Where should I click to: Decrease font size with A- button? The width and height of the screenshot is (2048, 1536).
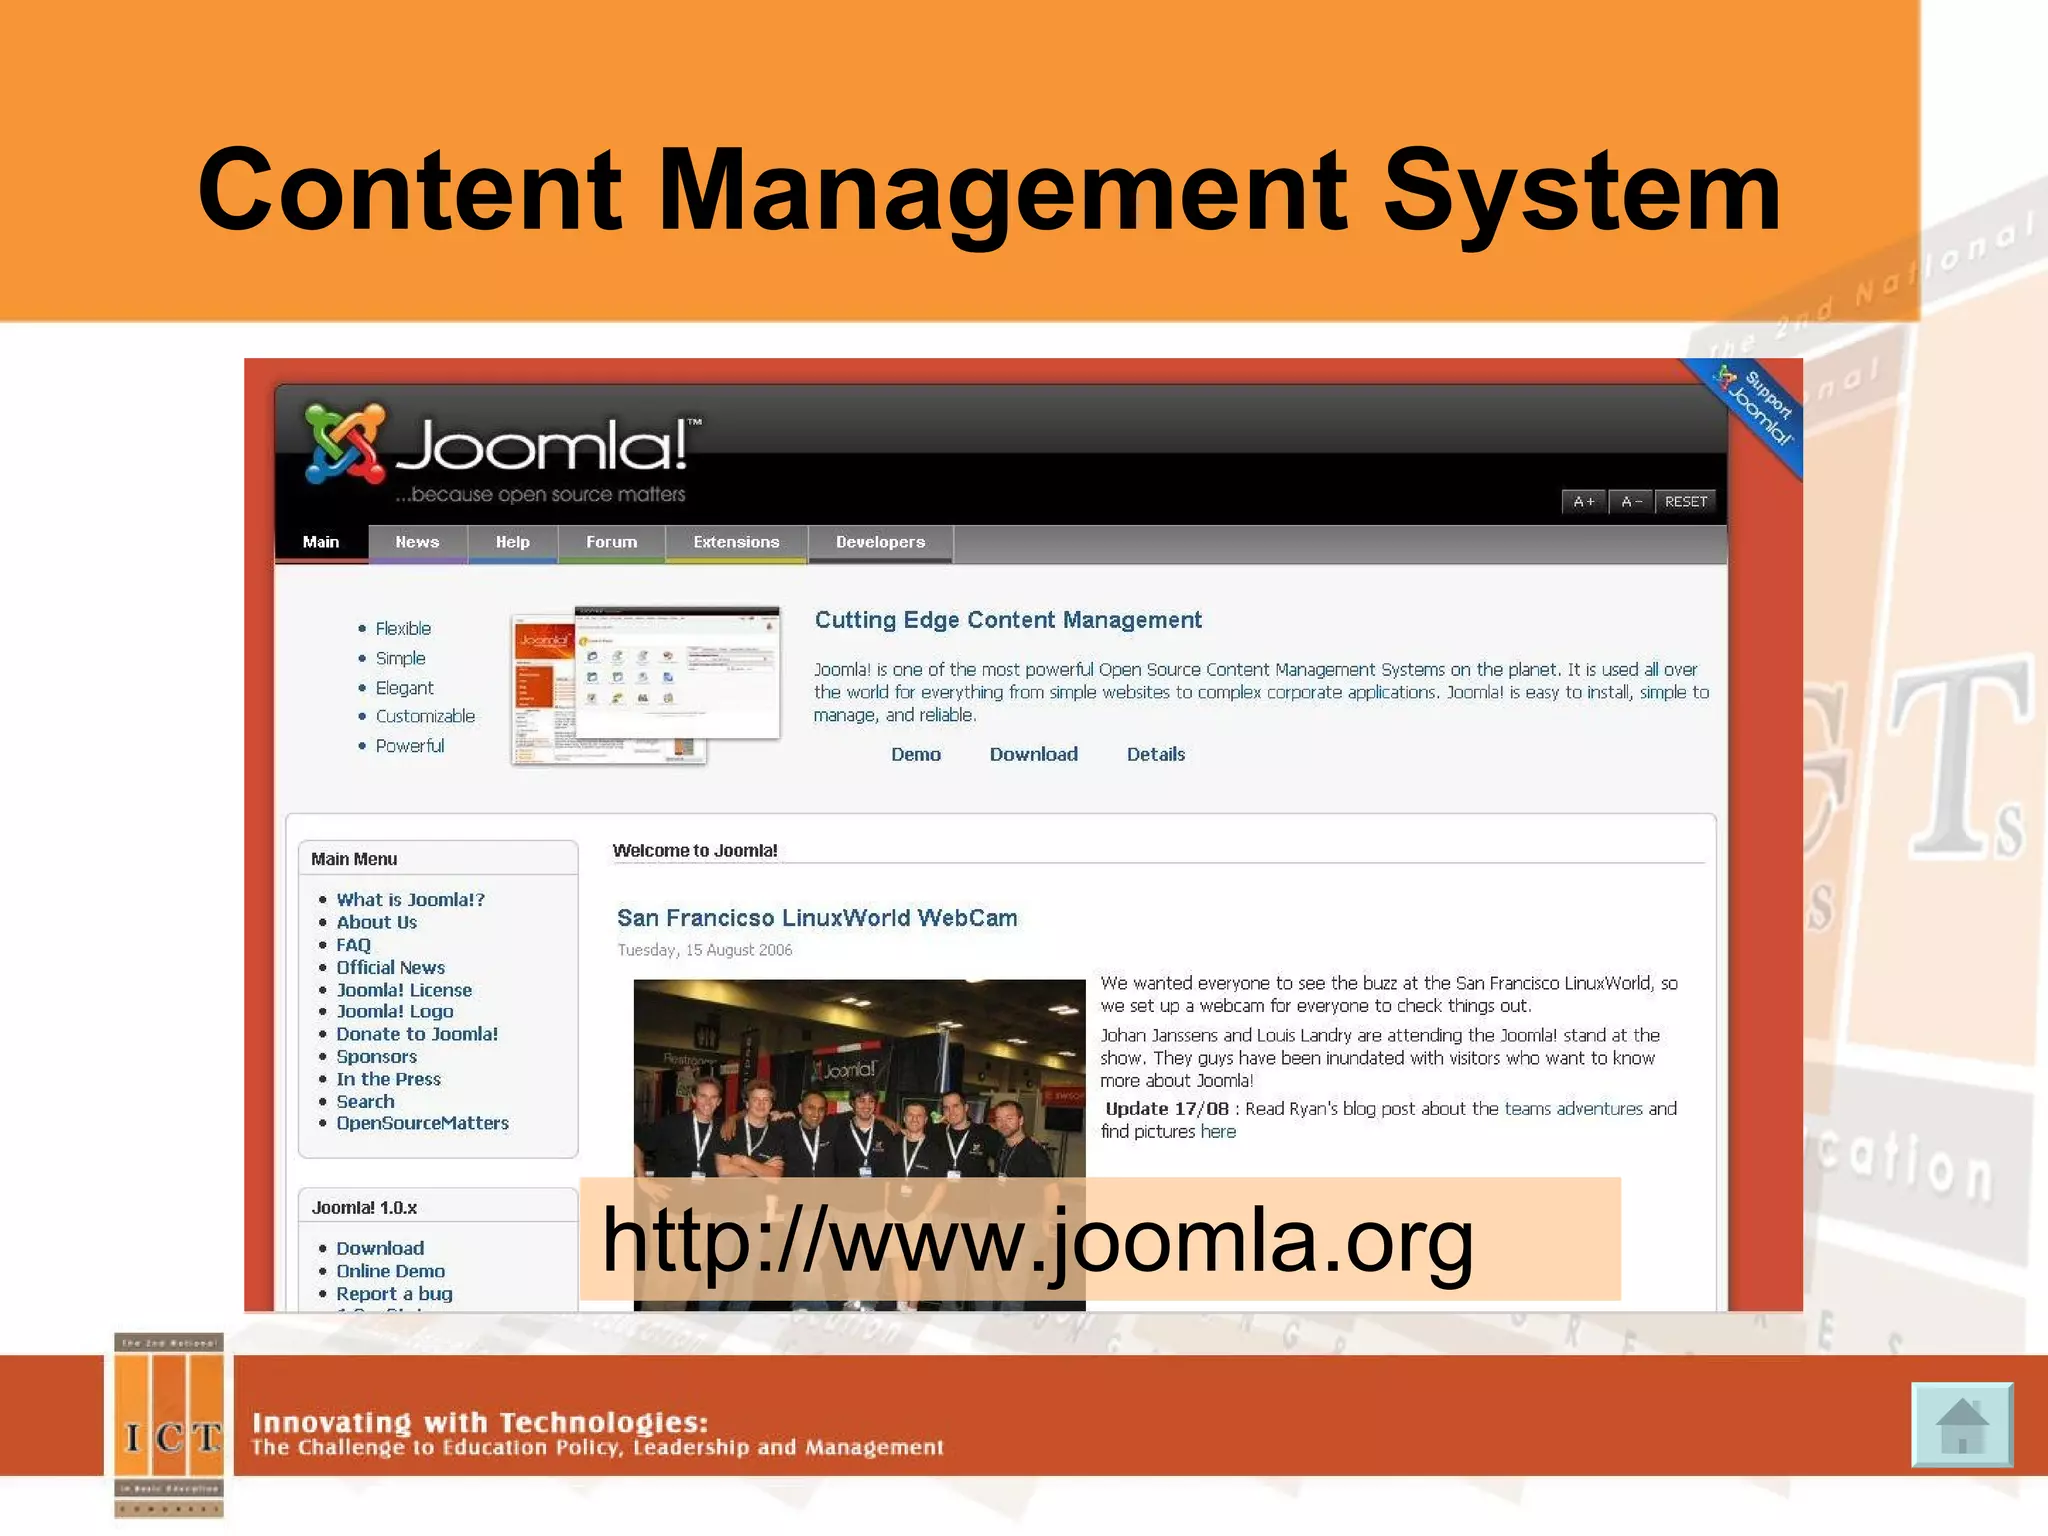1631,502
